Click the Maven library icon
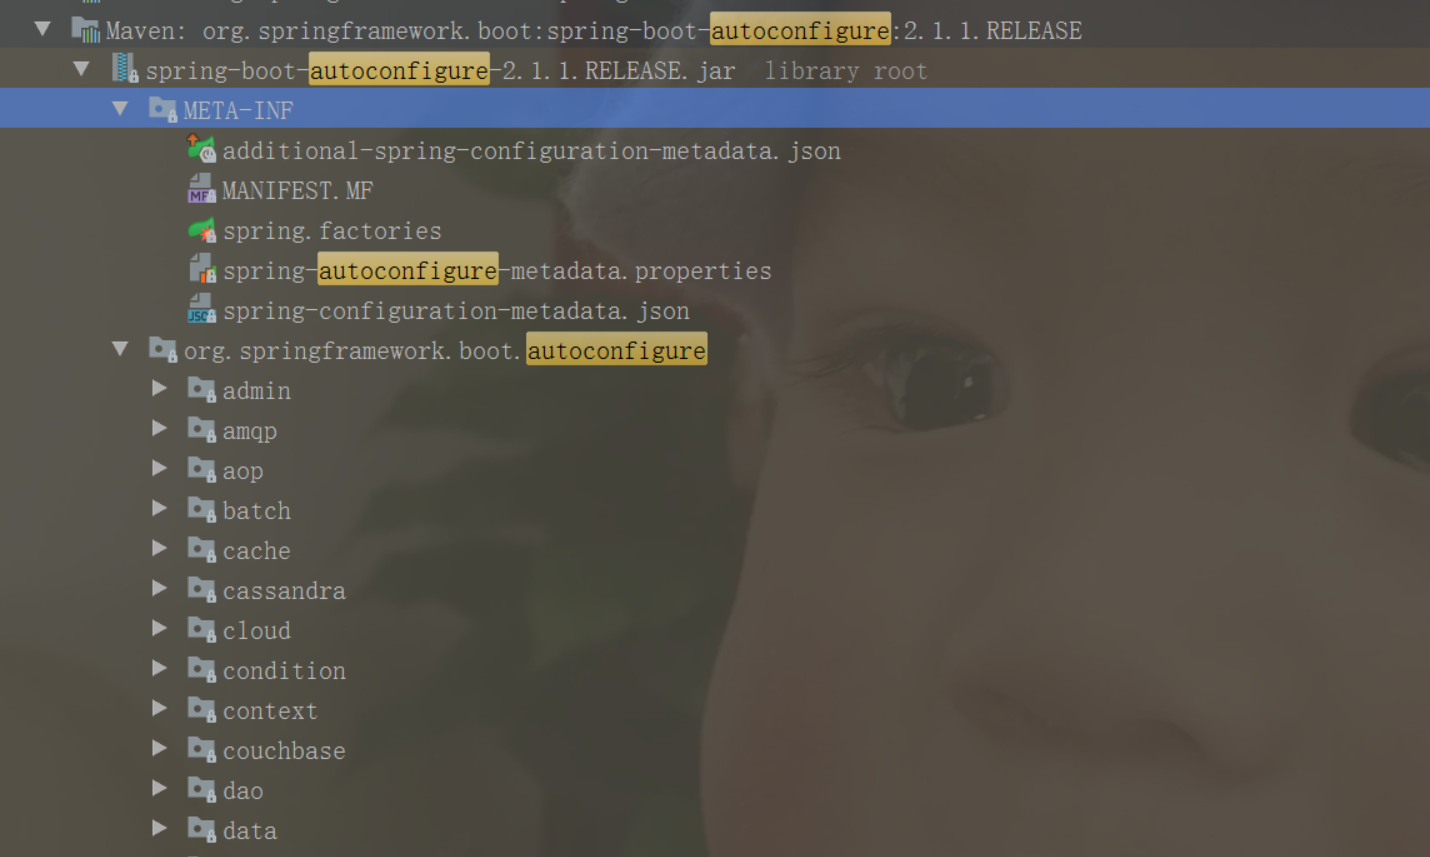This screenshot has height=857, width=1430. pyautogui.click(x=86, y=30)
